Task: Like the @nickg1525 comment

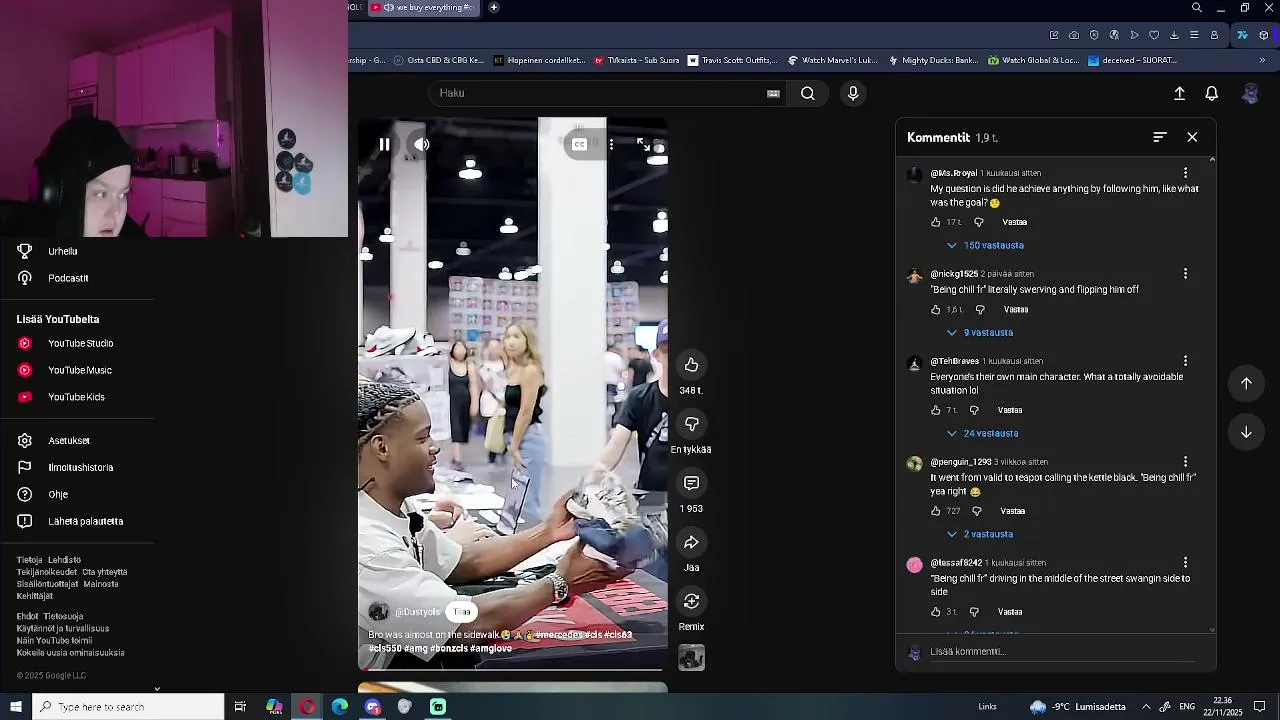Action: tap(936, 310)
